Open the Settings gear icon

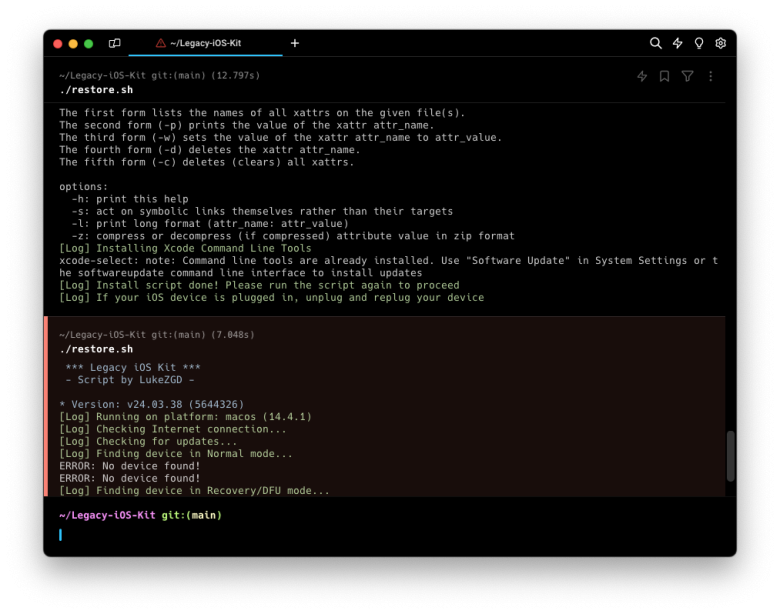[x=720, y=43]
